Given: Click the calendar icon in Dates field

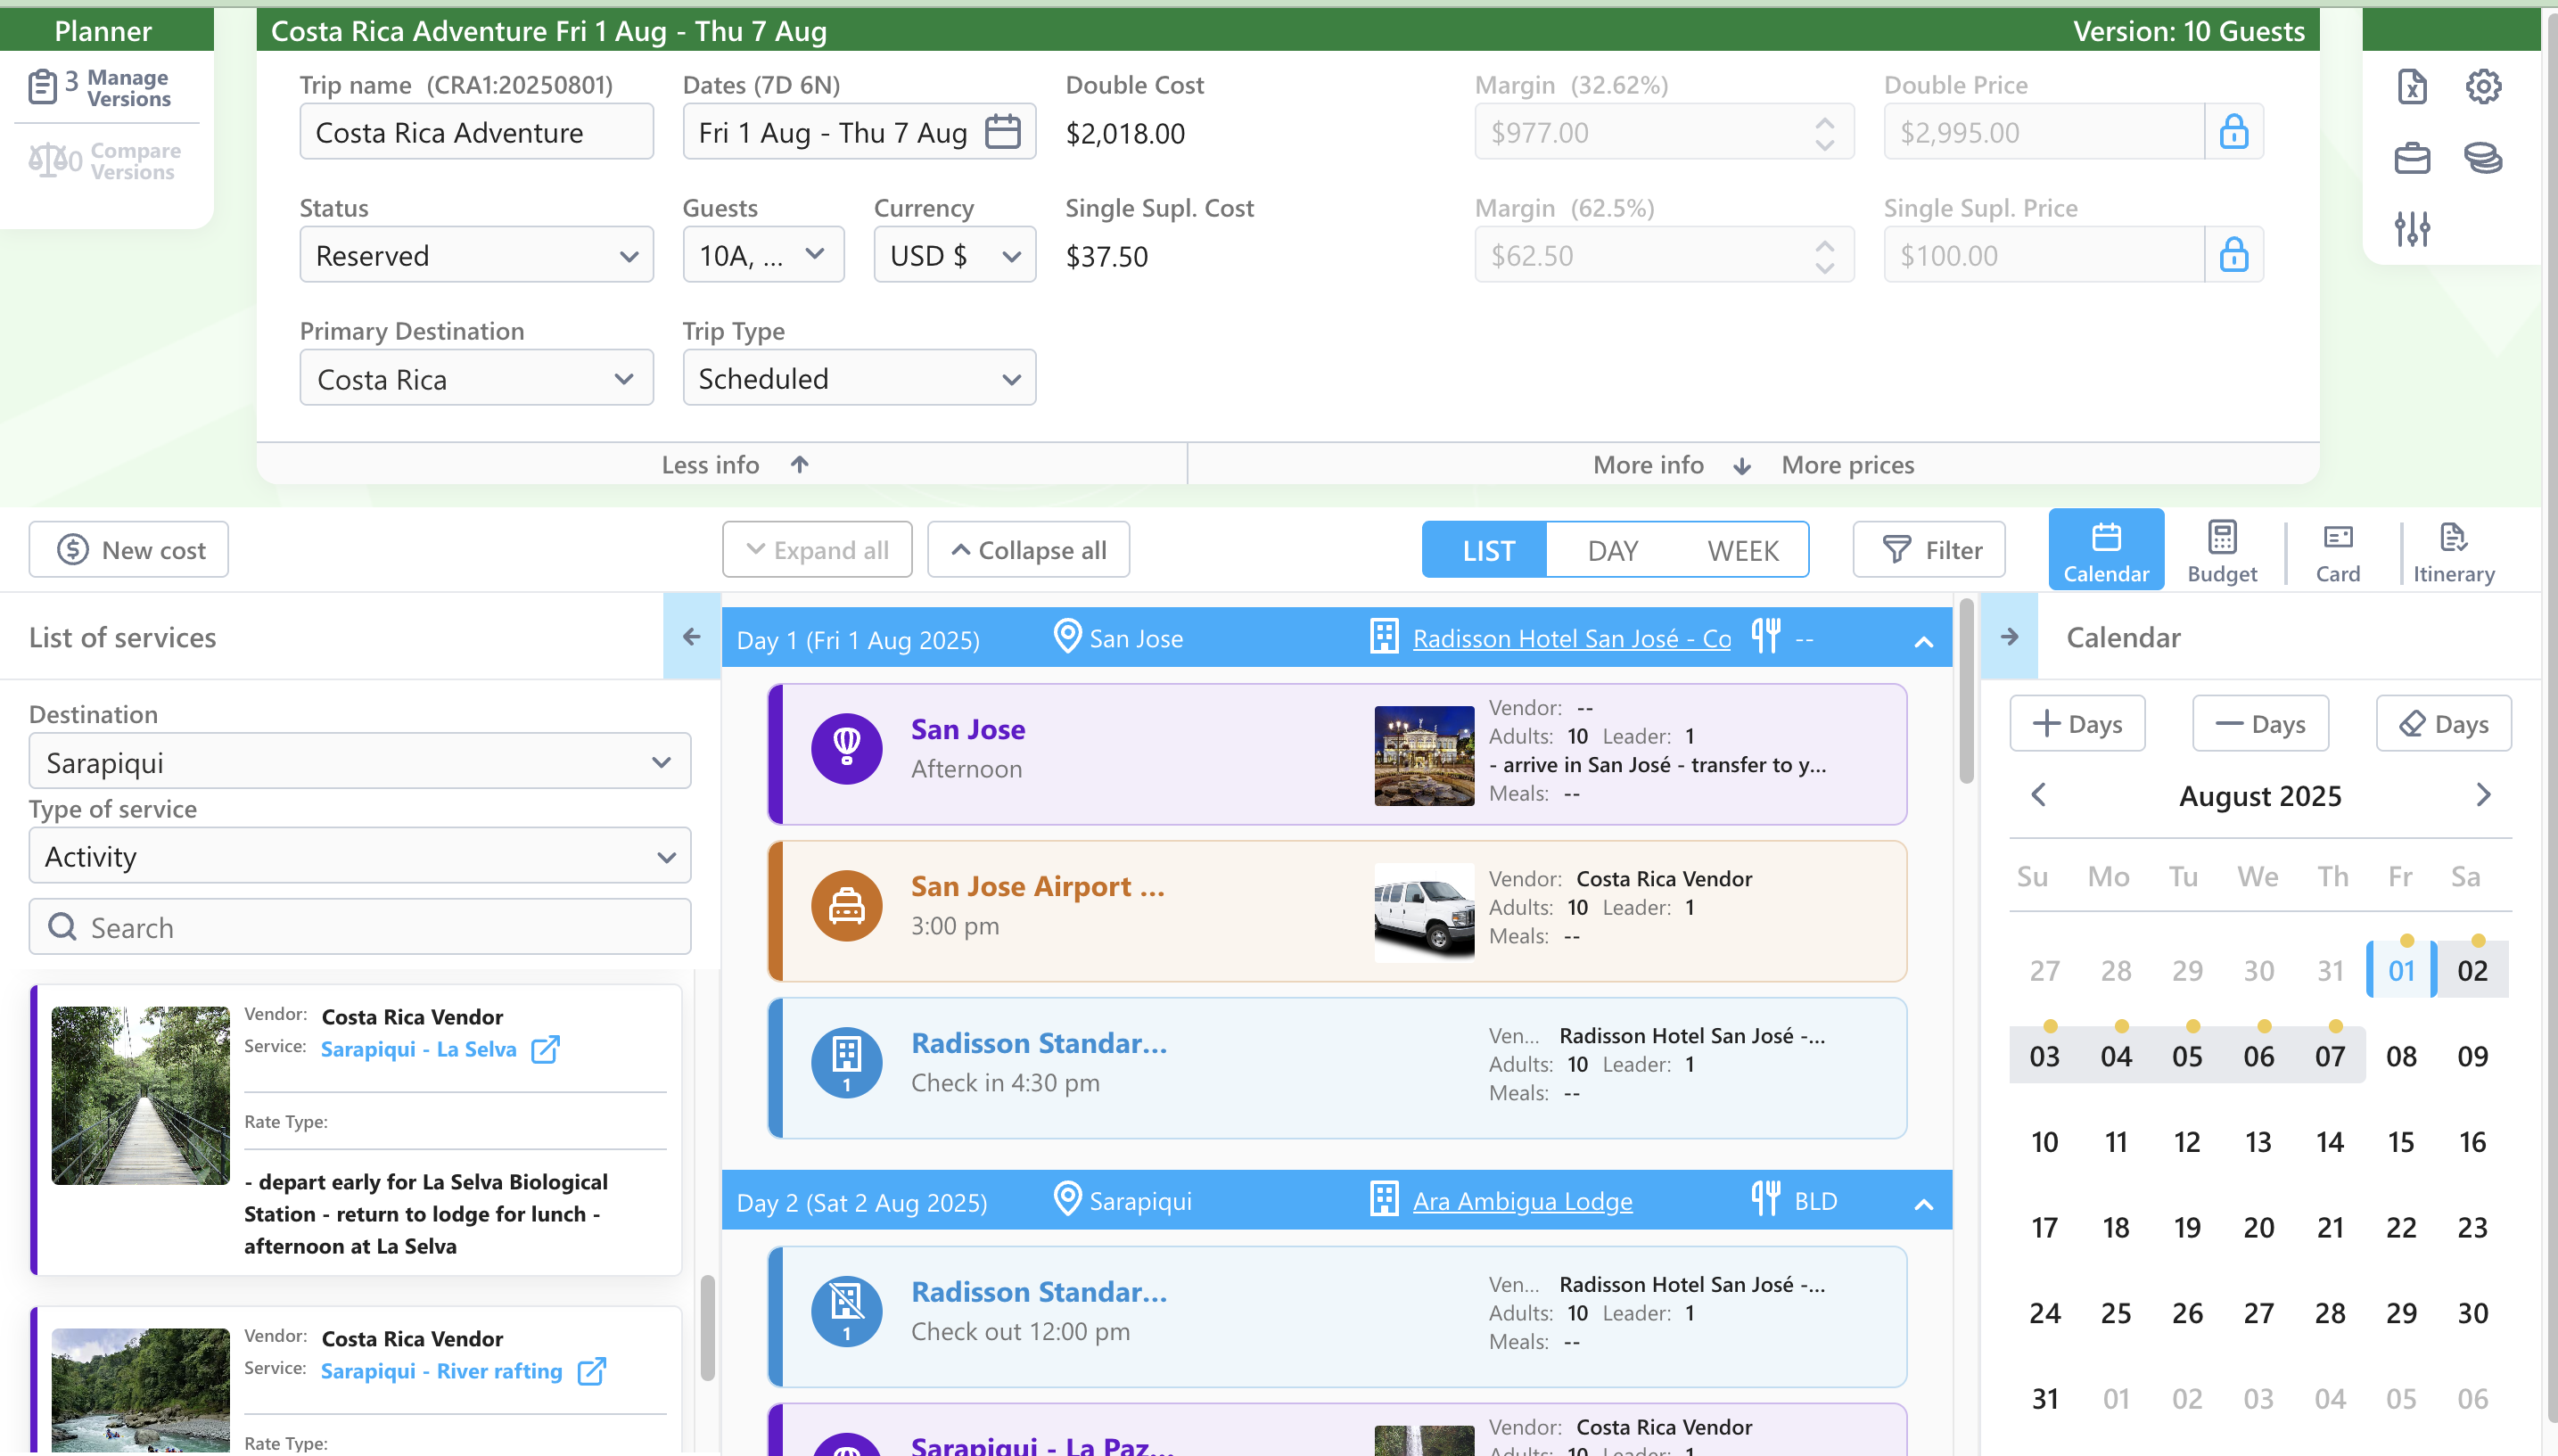Looking at the screenshot, I should point(1002,132).
